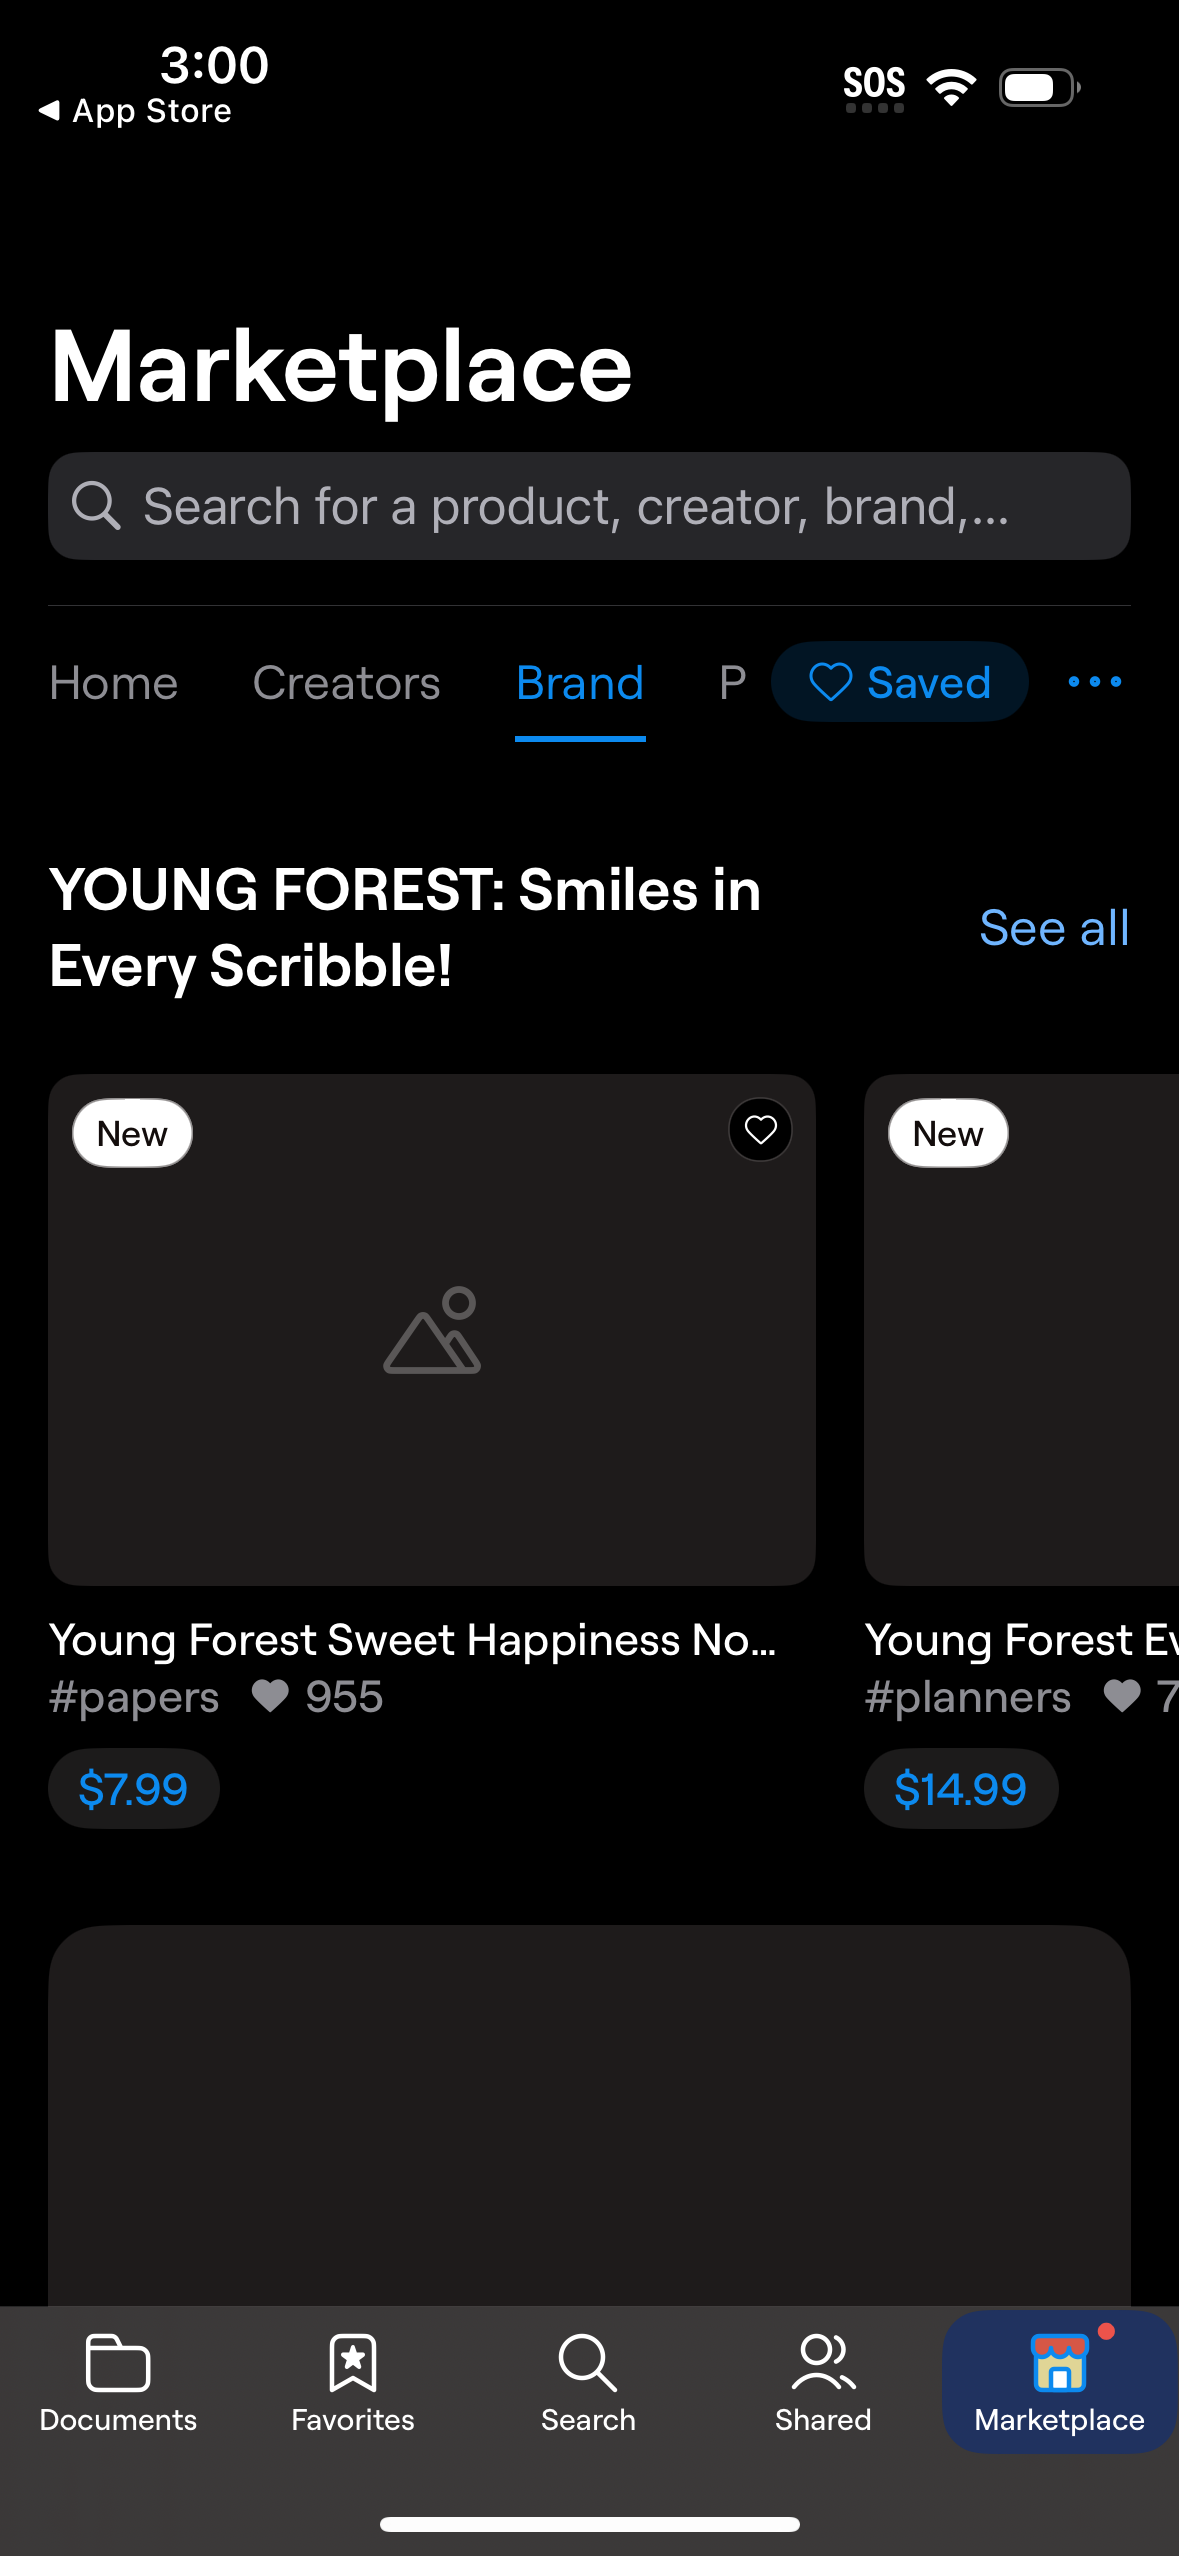The width and height of the screenshot is (1179, 2556).
Task: Switch to the Home tab
Action: [x=114, y=684]
